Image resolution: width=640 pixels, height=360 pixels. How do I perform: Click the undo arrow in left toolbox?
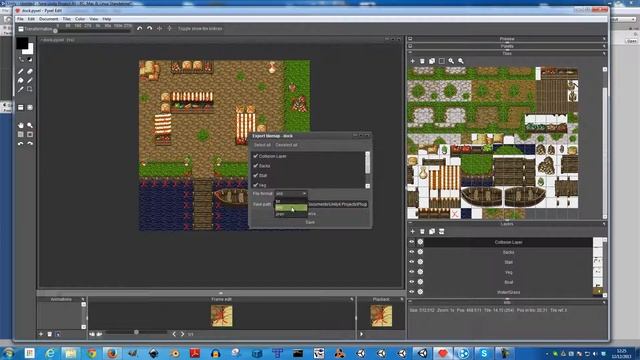click(x=21, y=144)
